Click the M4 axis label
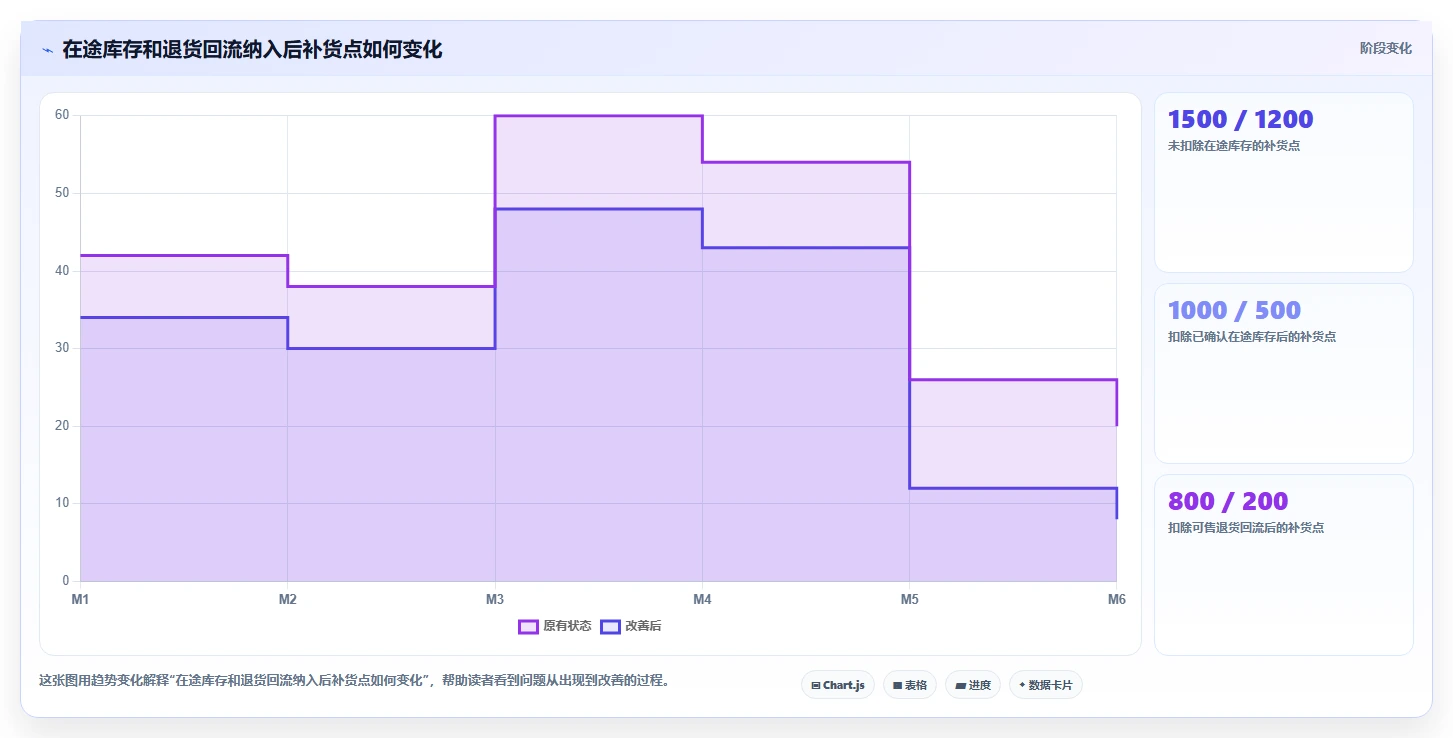 (702, 599)
